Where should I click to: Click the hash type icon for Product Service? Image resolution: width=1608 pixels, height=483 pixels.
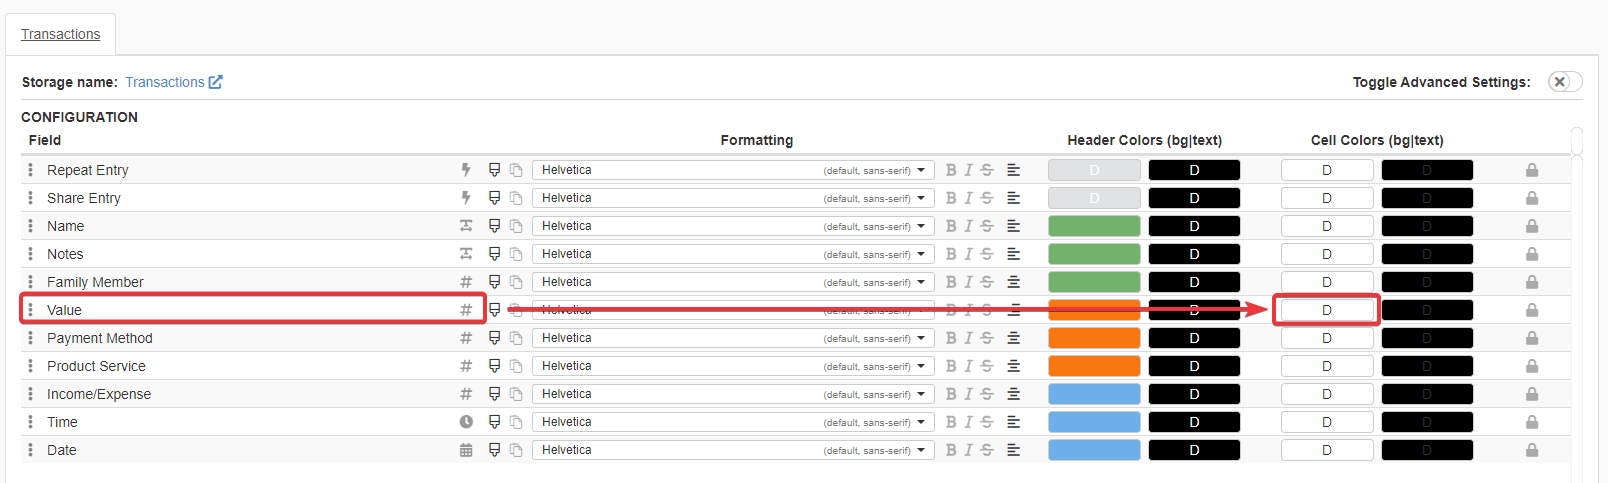click(466, 366)
